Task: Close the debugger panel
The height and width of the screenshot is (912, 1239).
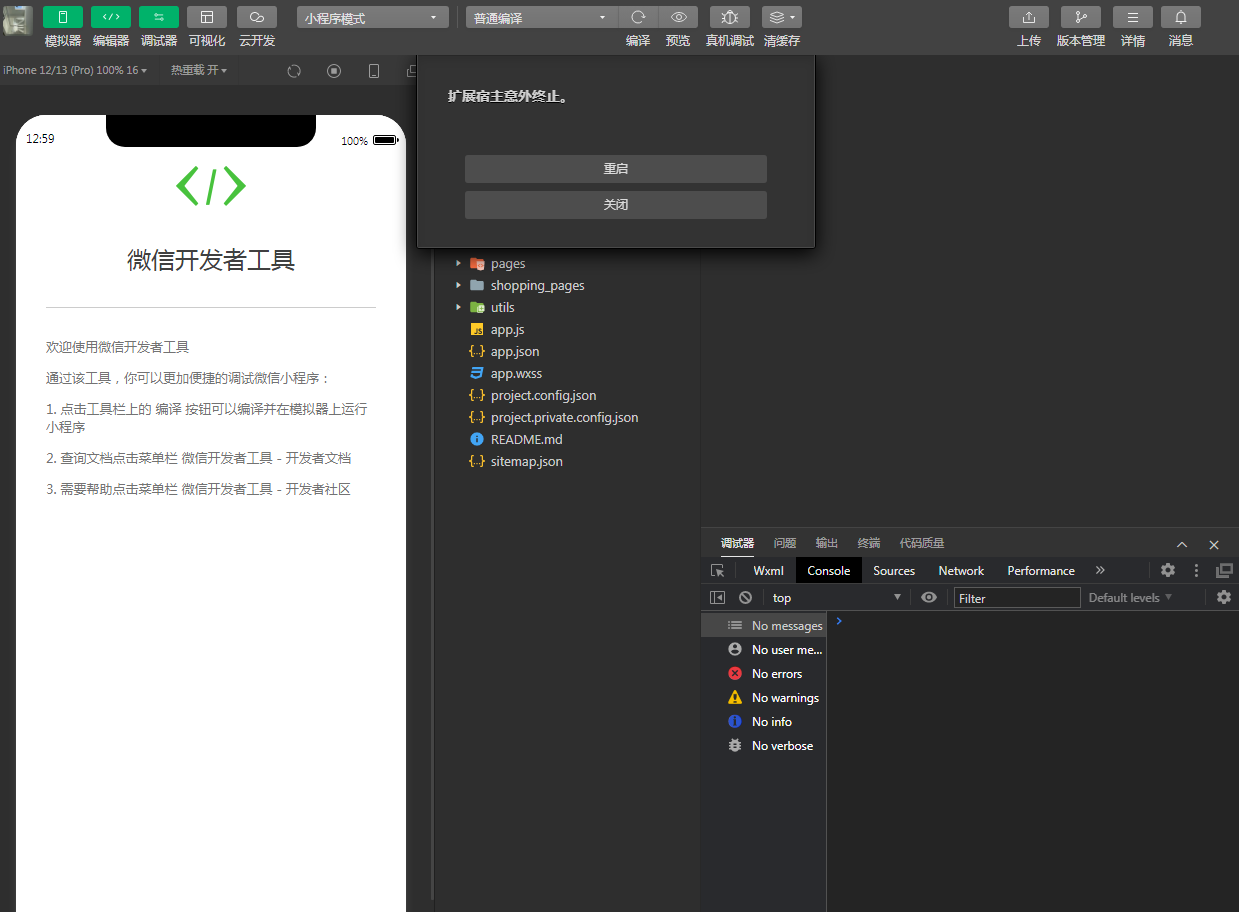Action: (x=1214, y=545)
